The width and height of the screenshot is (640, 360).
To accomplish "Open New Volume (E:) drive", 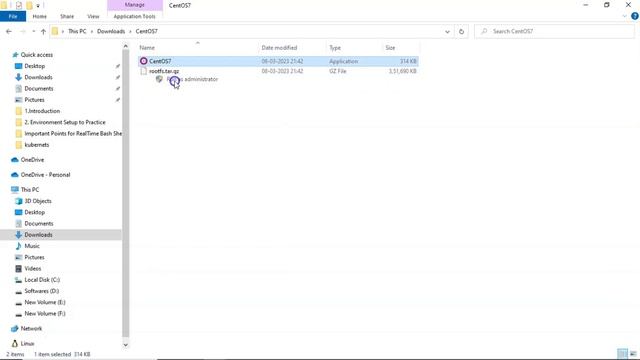I will 45,302.
